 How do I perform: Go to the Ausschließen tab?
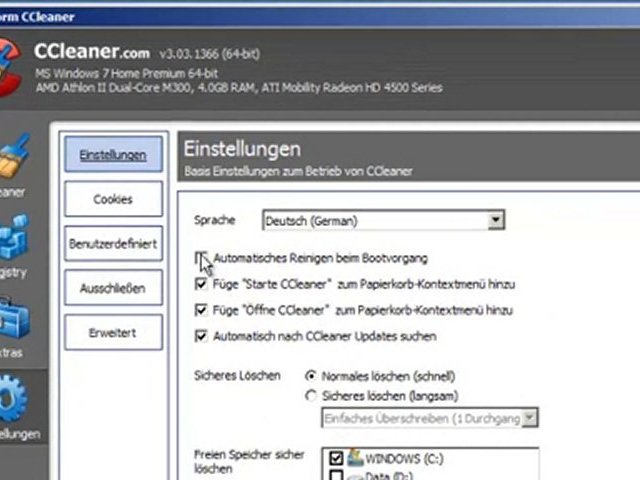(113, 289)
